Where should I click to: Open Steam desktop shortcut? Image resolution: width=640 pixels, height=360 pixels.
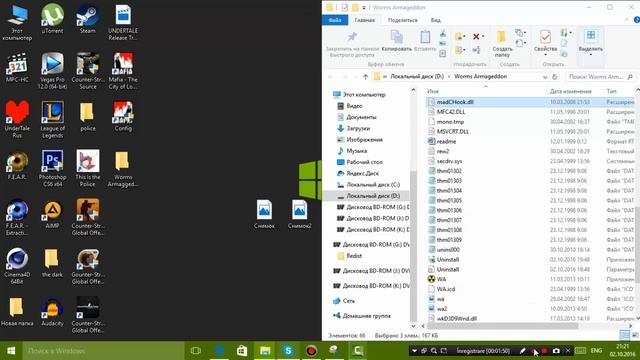pos(87,19)
